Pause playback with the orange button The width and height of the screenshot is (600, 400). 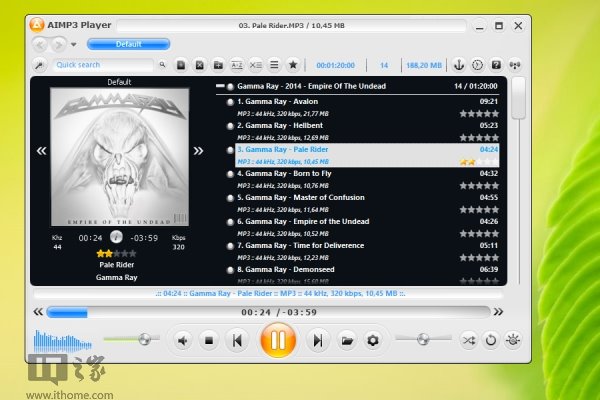pyautogui.click(x=277, y=341)
